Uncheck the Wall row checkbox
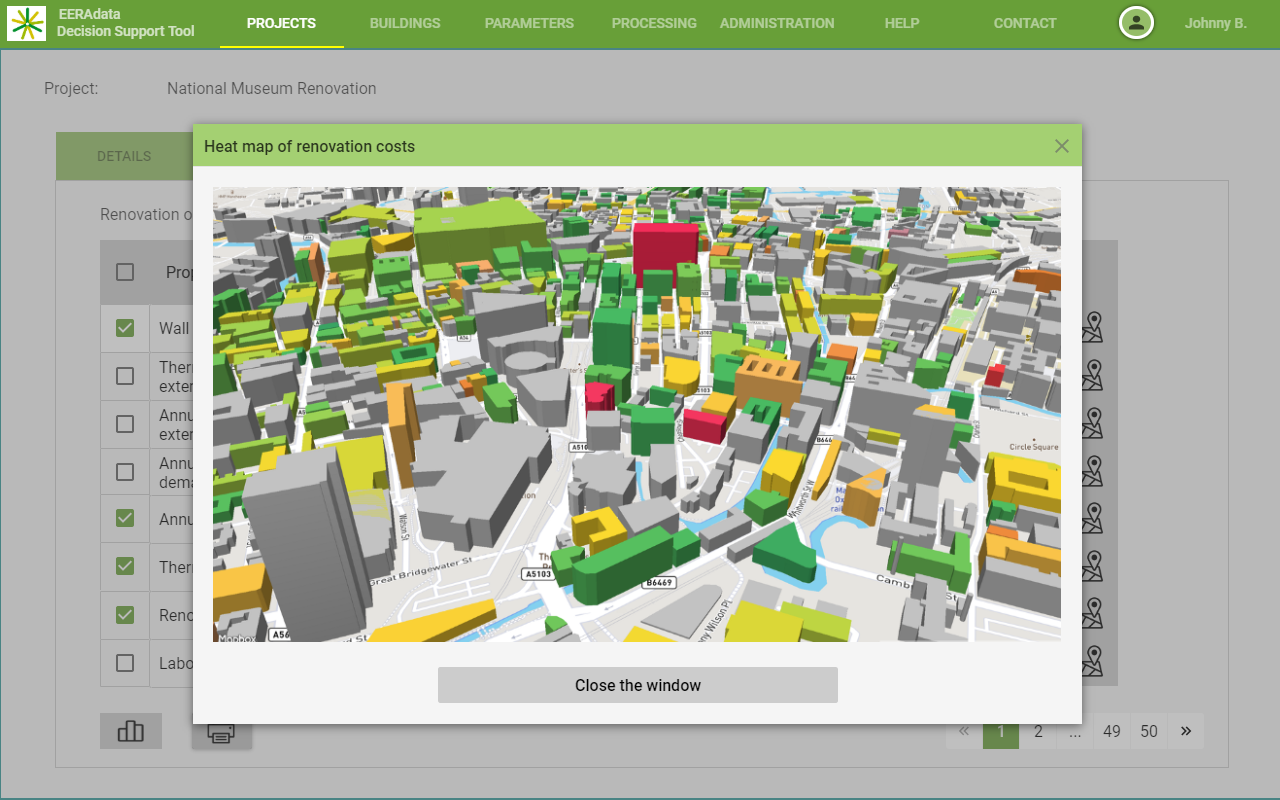This screenshot has height=800, width=1280. click(x=125, y=328)
